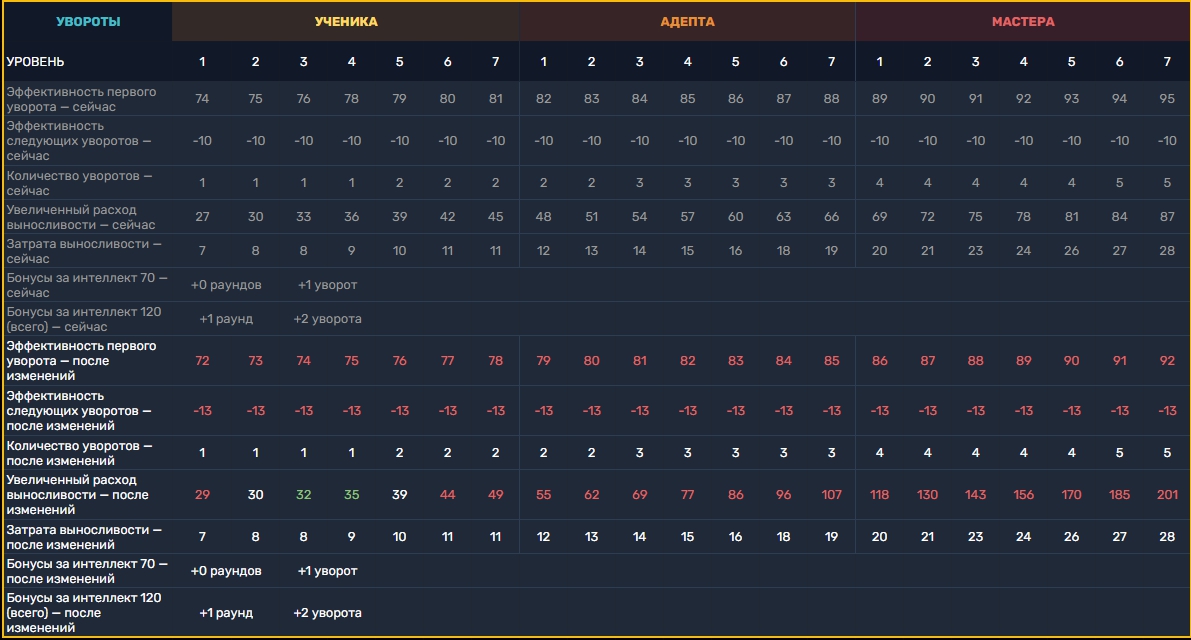Click the grey value 45
Viewport: 1191px width, 640px height.
coord(495,217)
